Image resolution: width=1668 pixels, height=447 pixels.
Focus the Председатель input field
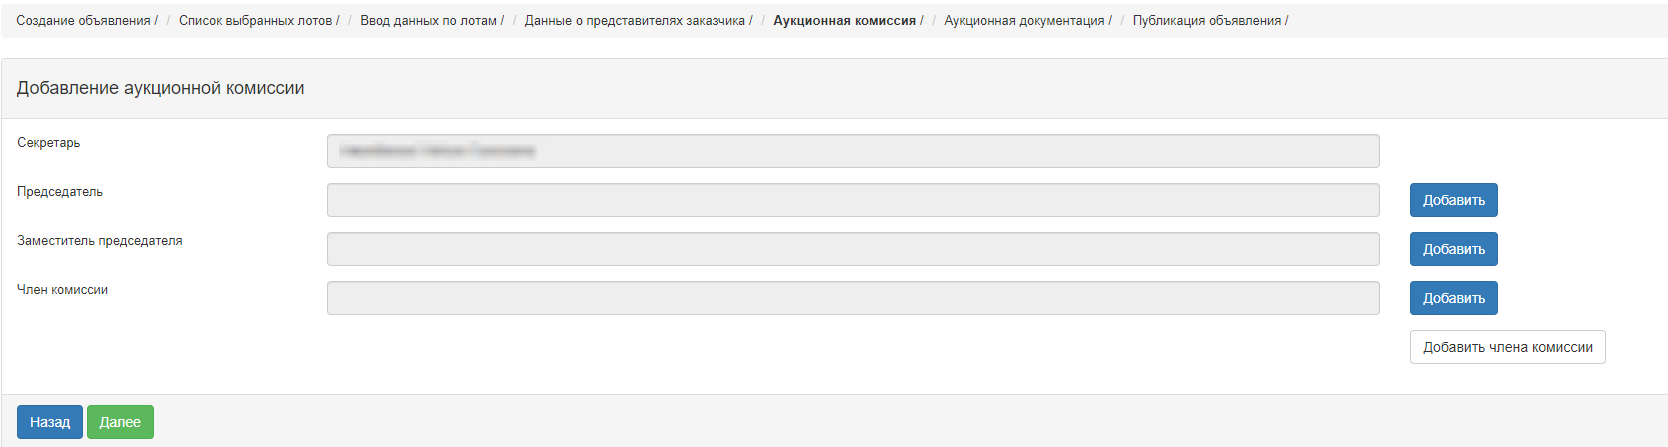(x=853, y=200)
